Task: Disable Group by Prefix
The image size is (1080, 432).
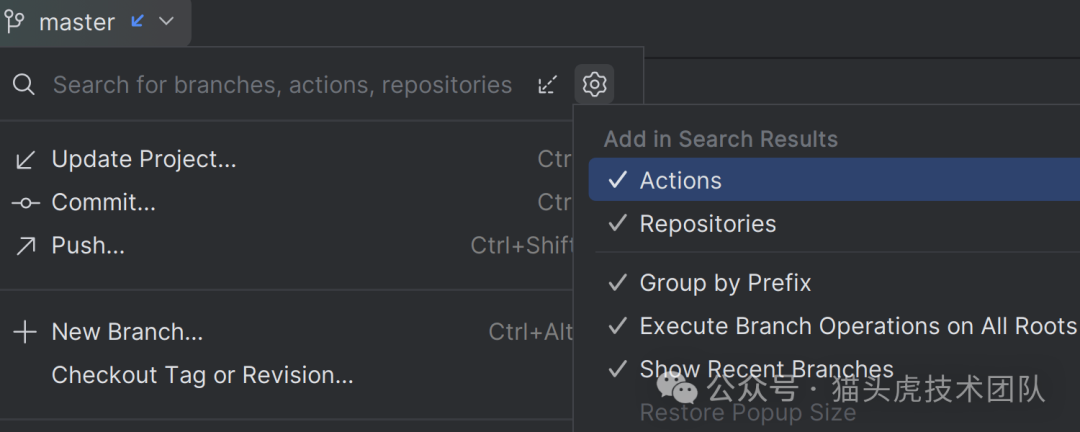Action: click(725, 283)
